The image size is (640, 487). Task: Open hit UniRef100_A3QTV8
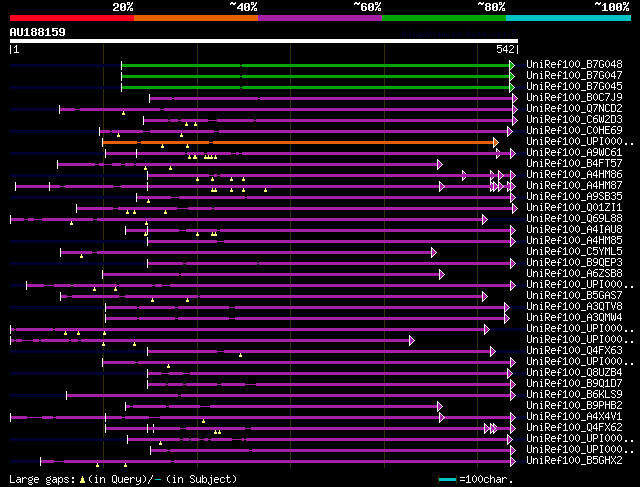point(574,307)
